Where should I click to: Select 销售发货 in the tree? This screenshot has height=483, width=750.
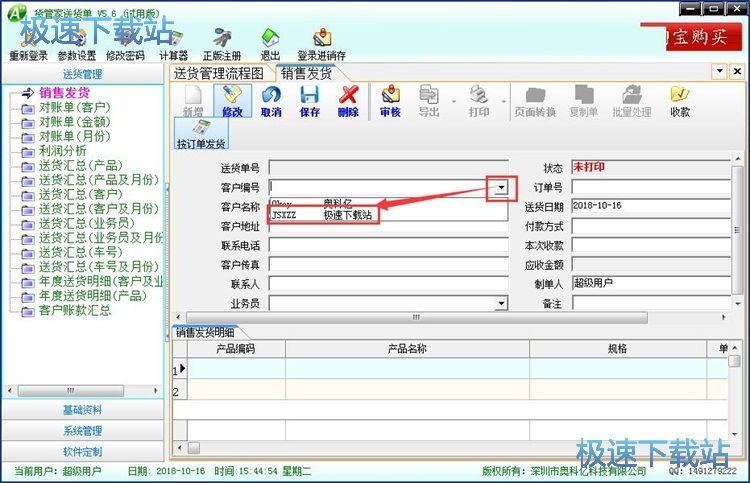pos(64,93)
